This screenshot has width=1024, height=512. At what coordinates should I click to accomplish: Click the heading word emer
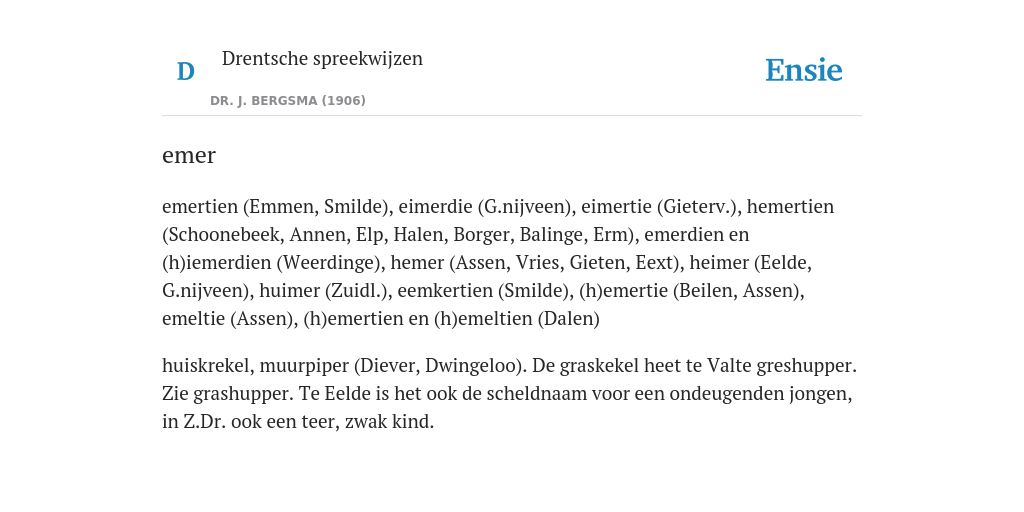pos(189,155)
